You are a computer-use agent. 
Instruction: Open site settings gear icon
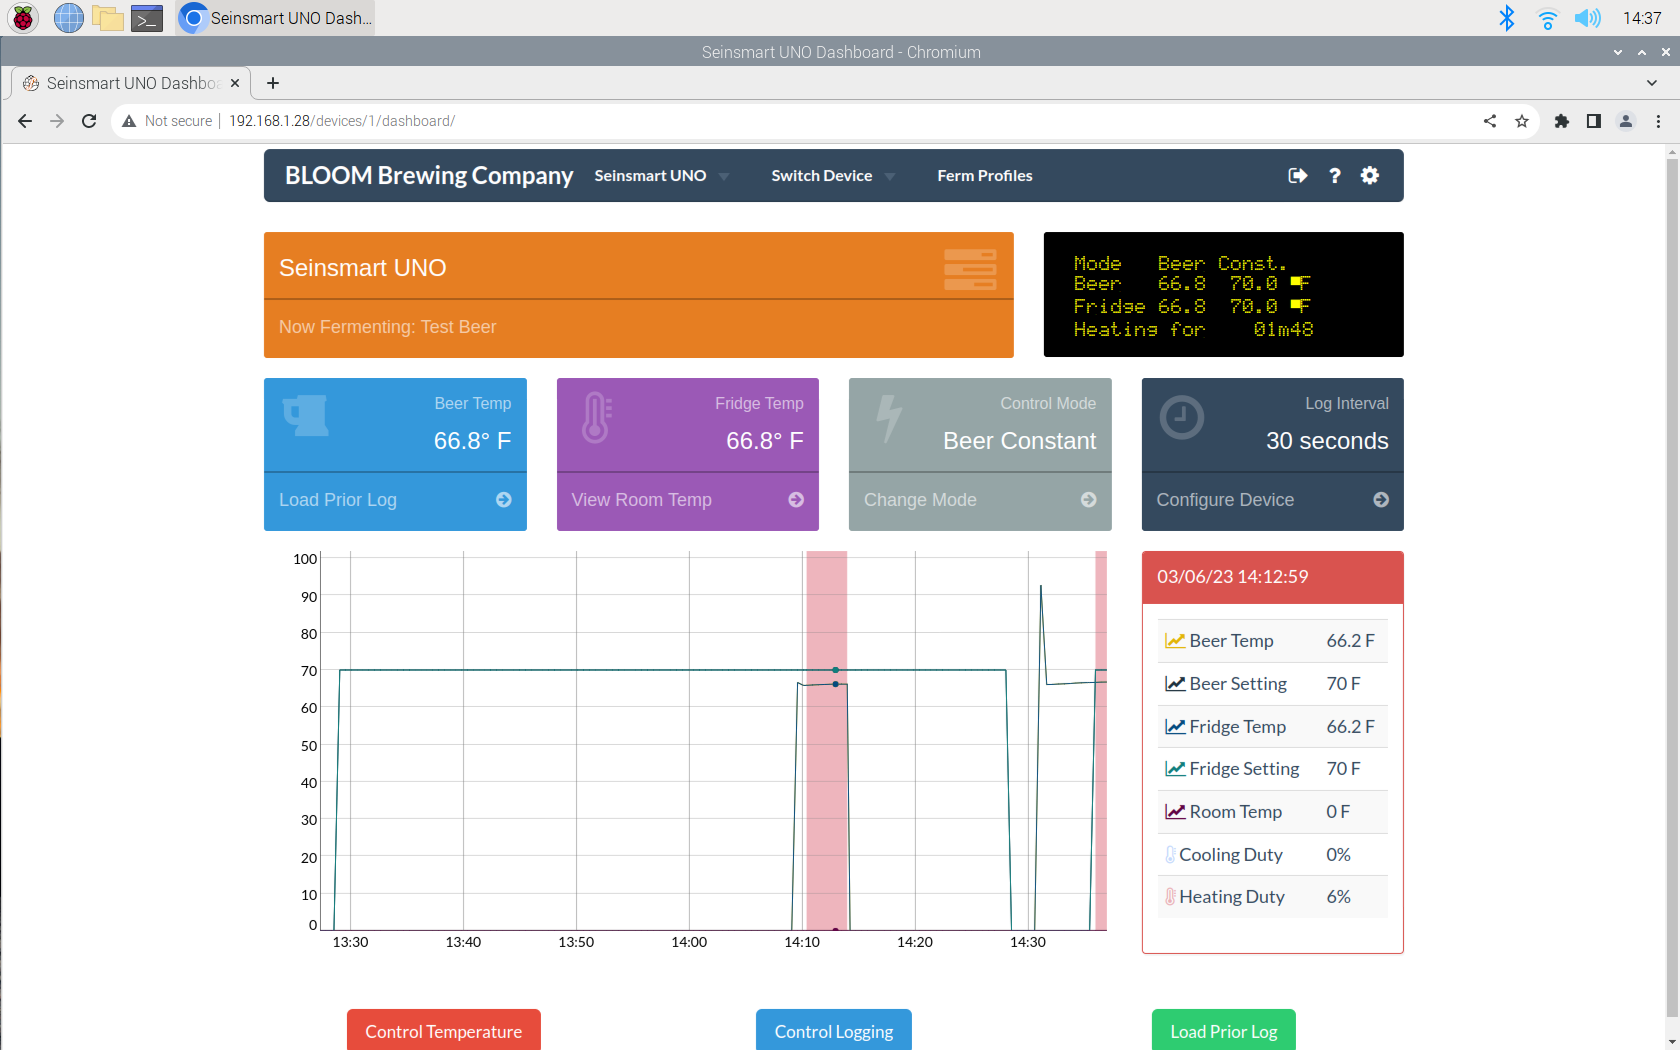click(1370, 176)
